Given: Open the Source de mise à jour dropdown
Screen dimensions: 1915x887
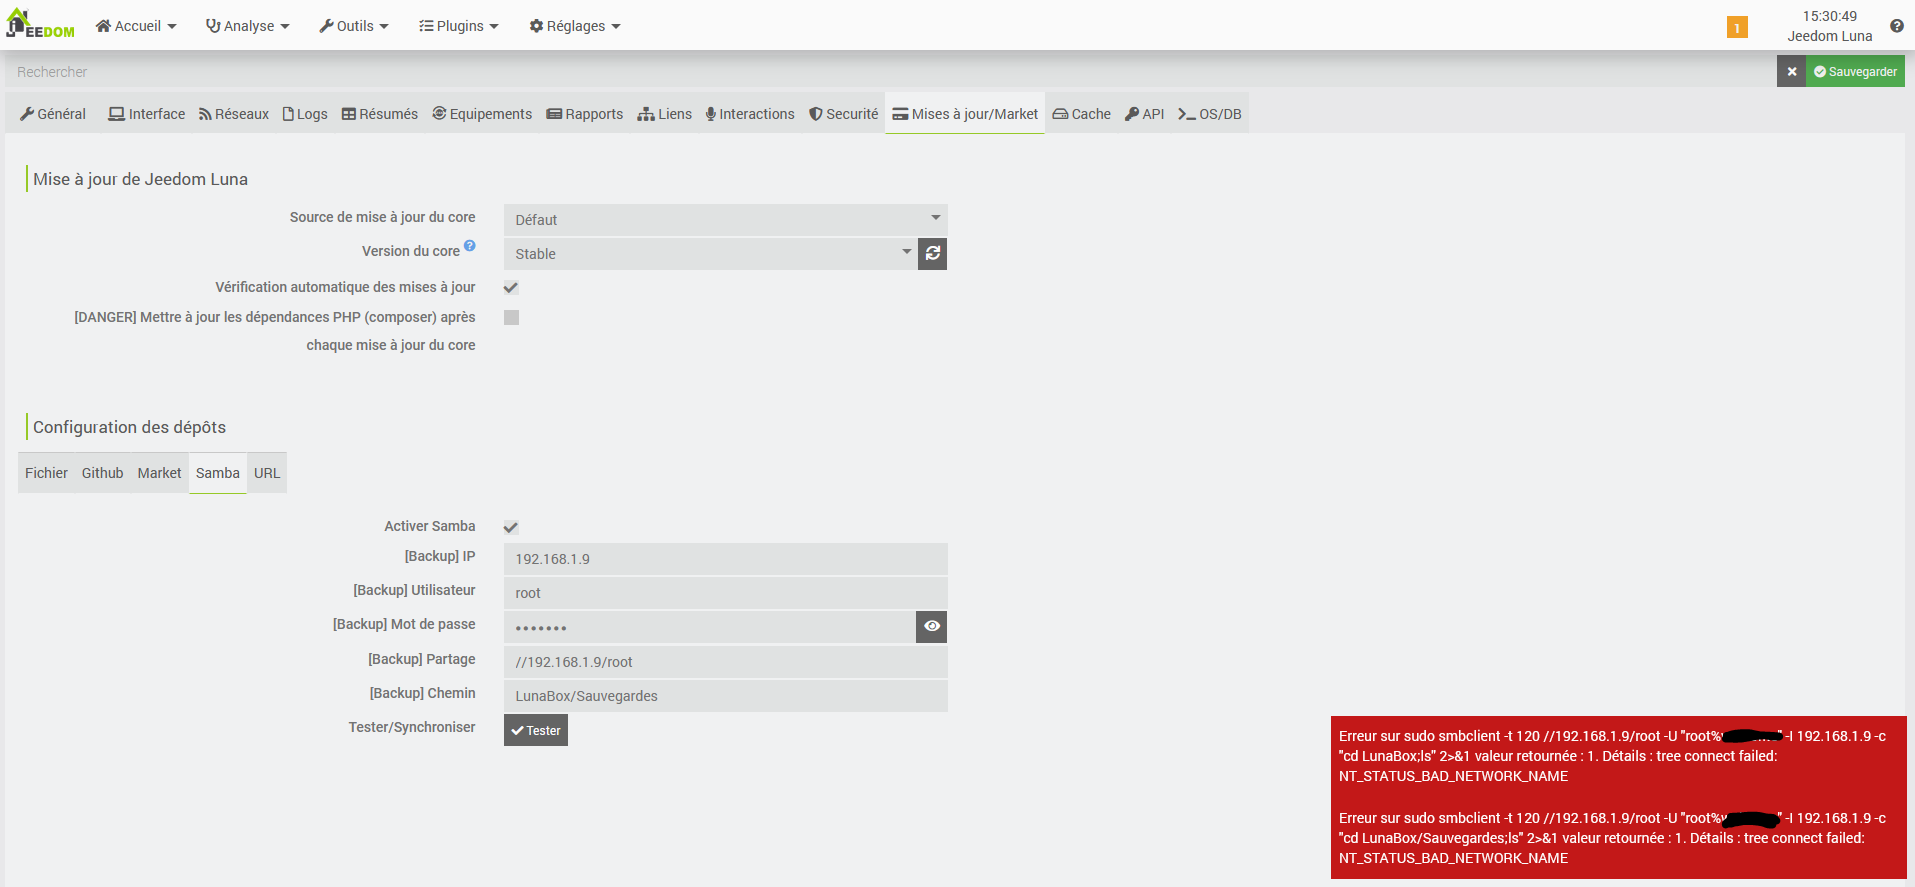Looking at the screenshot, I should tap(726, 220).
